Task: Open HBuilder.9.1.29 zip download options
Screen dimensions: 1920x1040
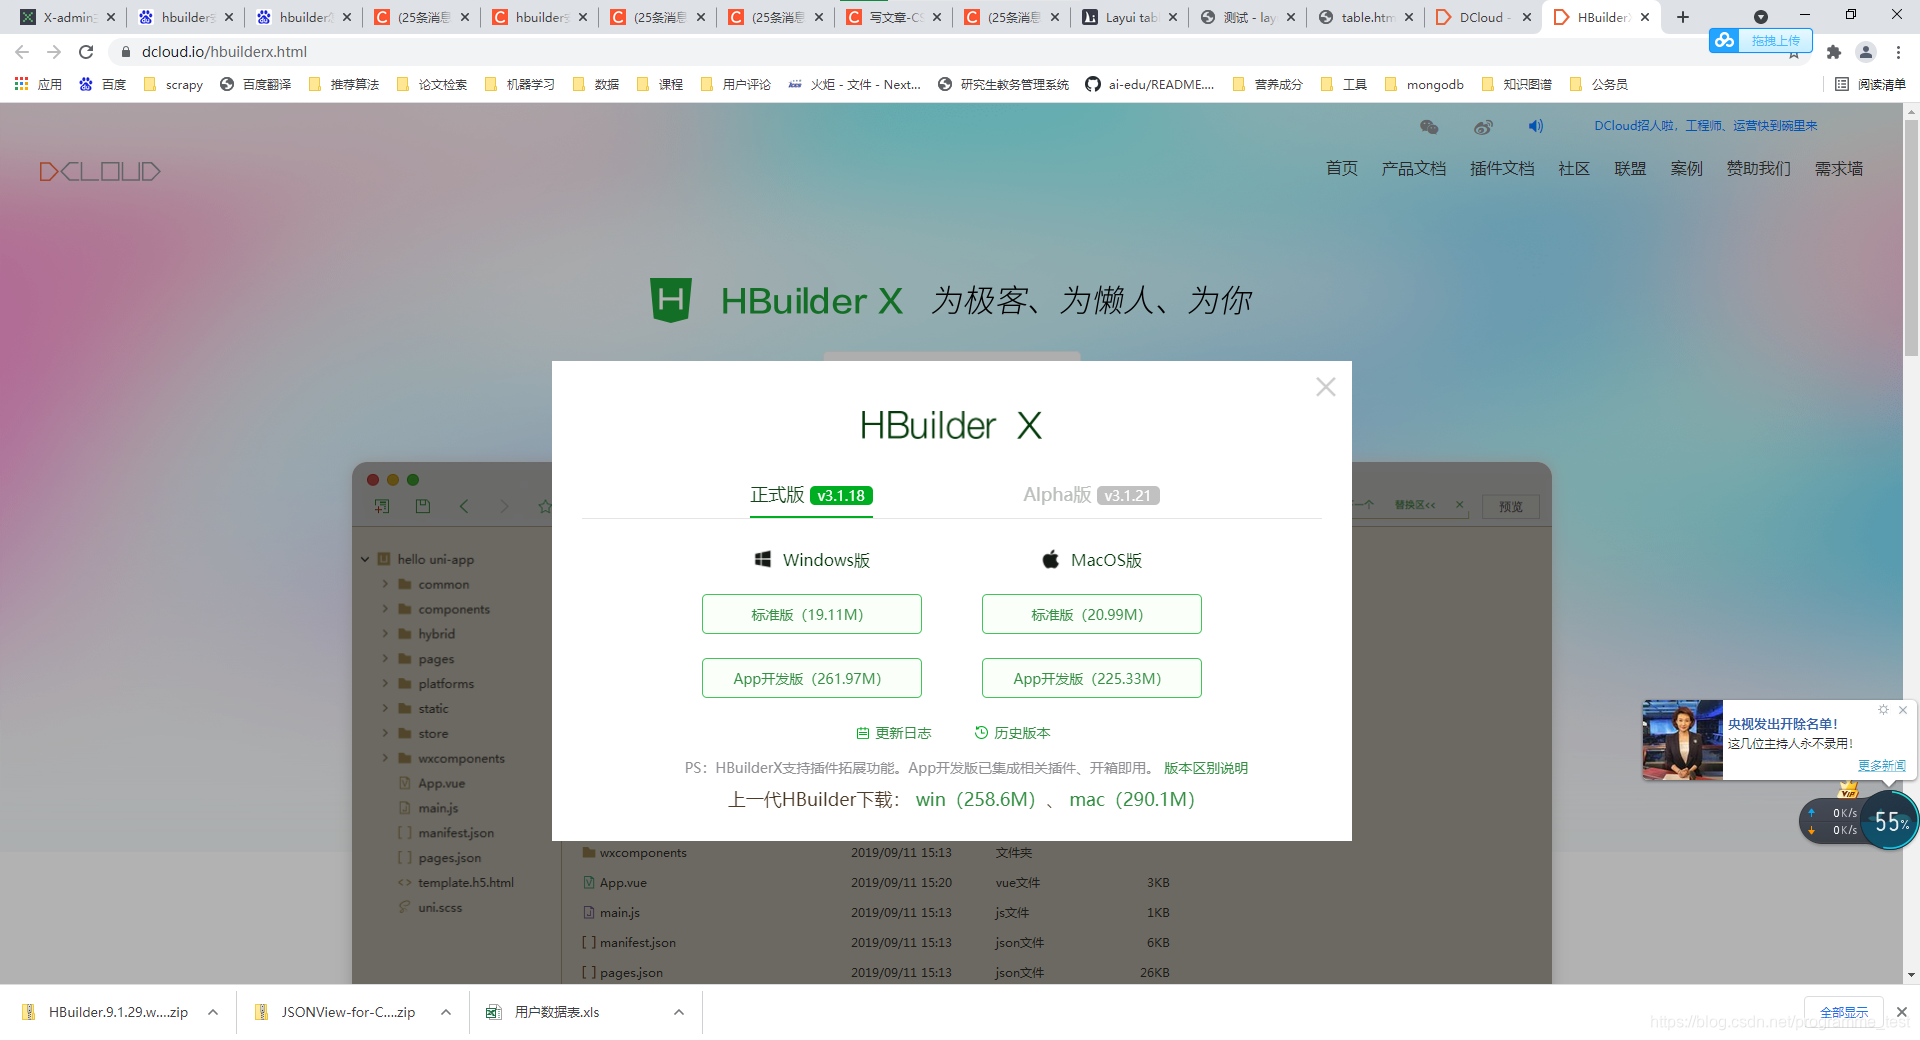Action: tap(213, 1012)
